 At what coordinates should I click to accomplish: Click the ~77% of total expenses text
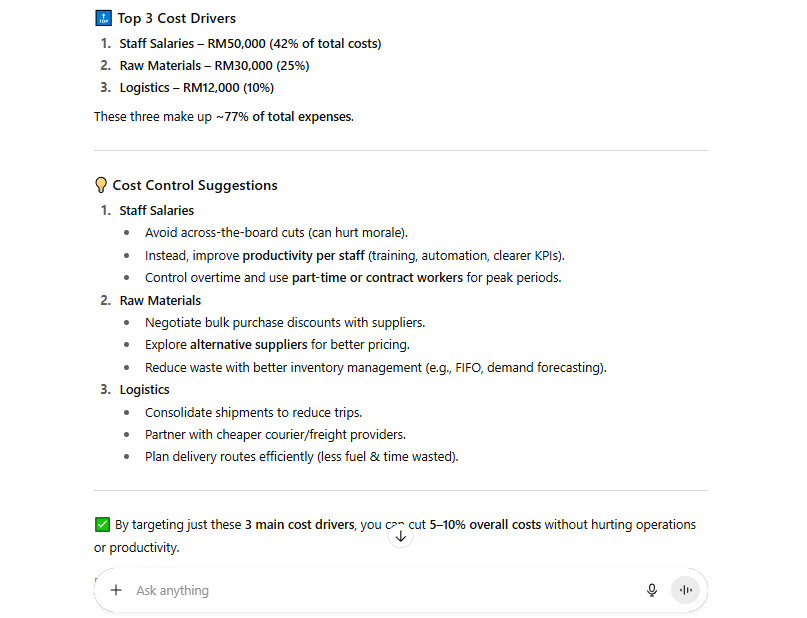284,116
